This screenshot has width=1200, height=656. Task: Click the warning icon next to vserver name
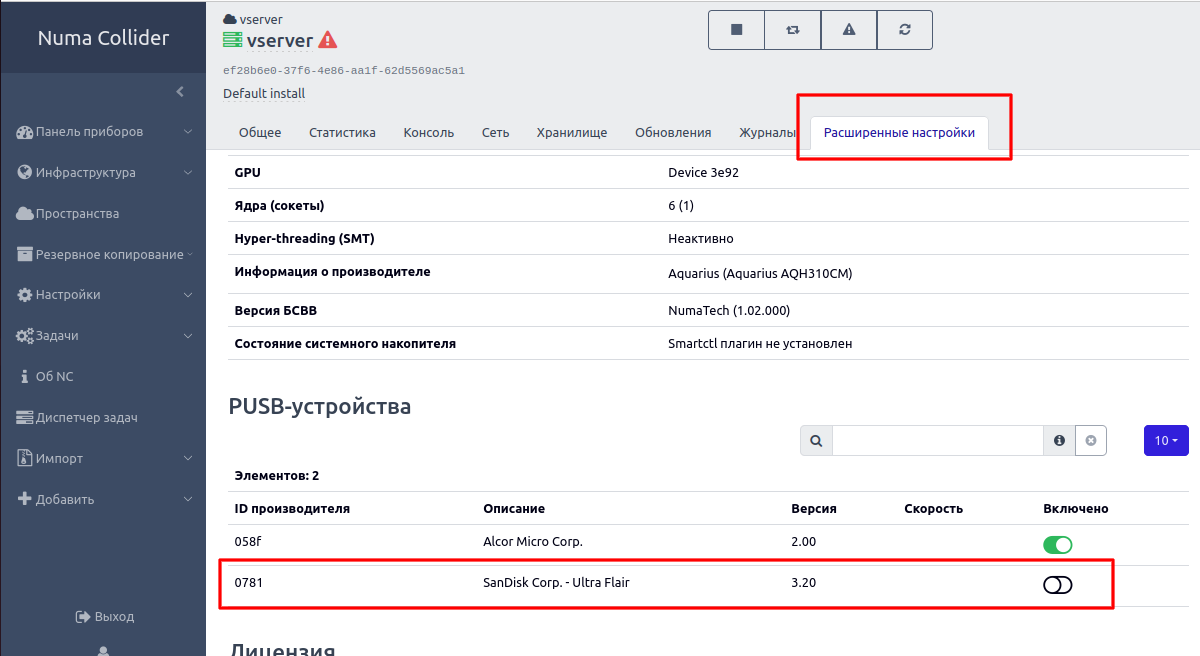pyautogui.click(x=327, y=40)
